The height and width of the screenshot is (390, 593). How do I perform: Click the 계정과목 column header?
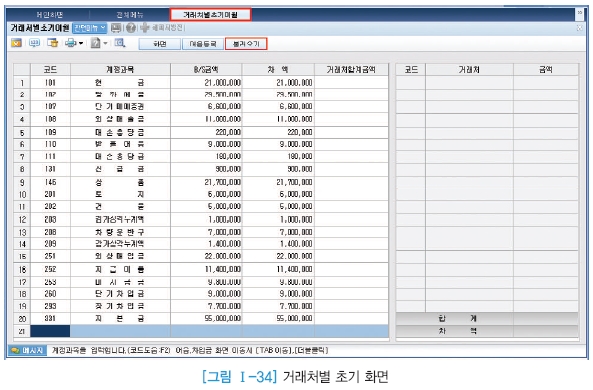(120, 70)
